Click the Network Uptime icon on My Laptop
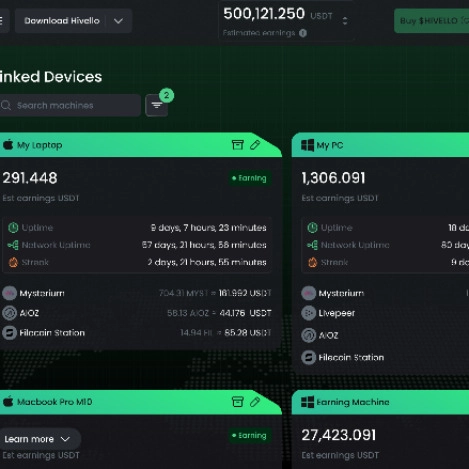The image size is (469, 469). pyautogui.click(x=13, y=245)
